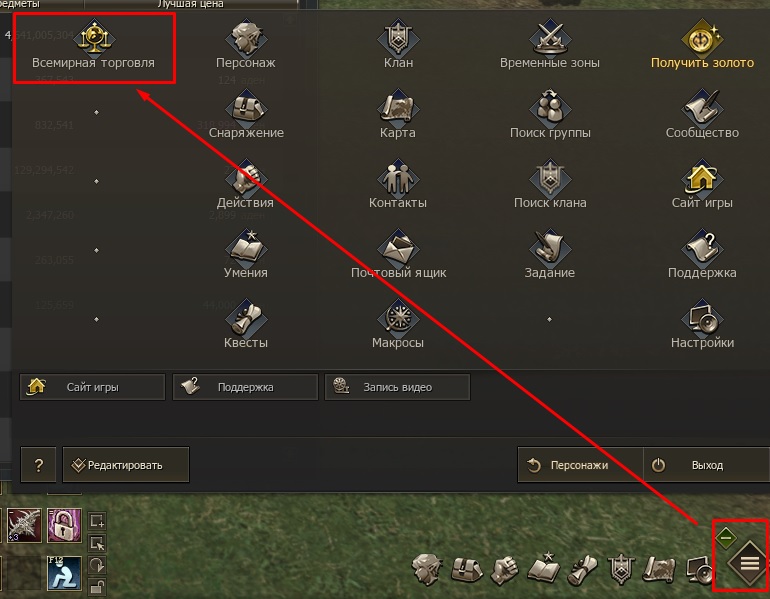Collapse shortcut bar with green minus

[x=726, y=537]
